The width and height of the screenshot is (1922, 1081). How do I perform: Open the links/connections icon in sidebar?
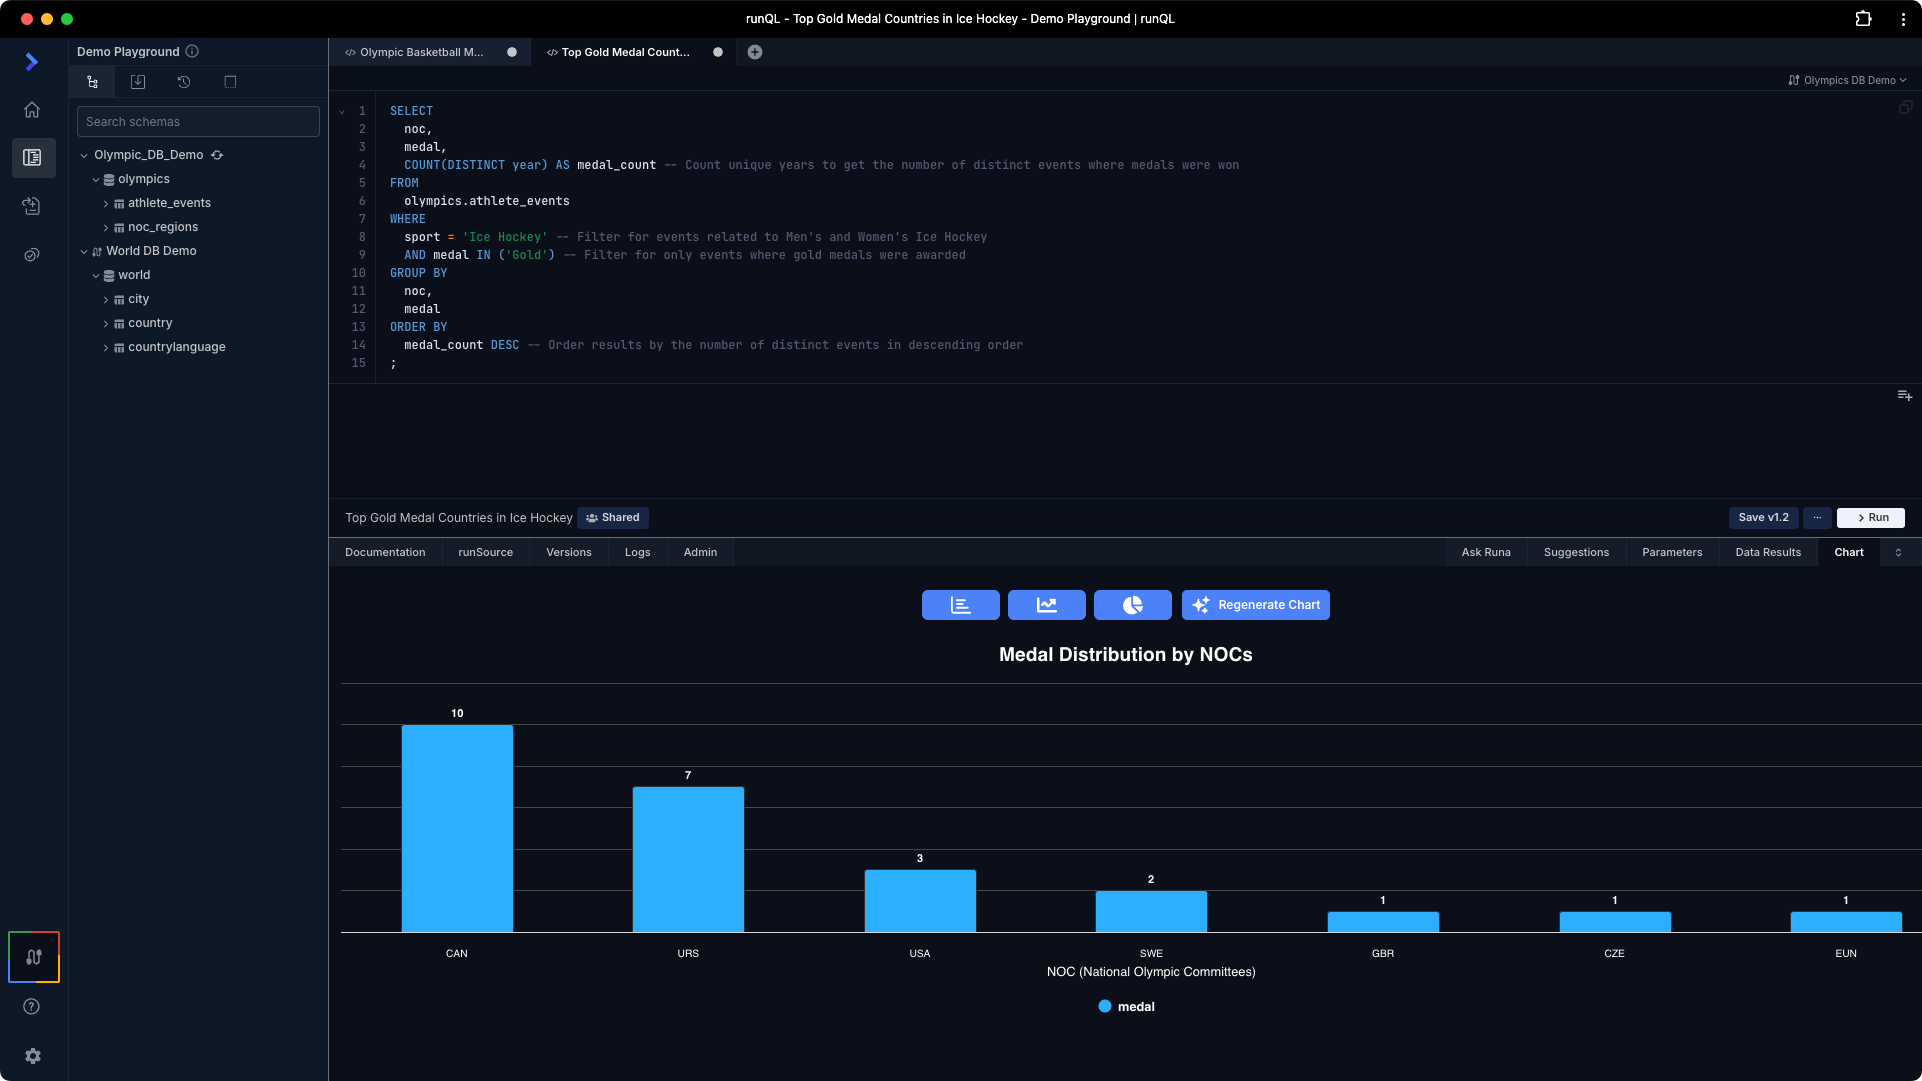coord(32,255)
